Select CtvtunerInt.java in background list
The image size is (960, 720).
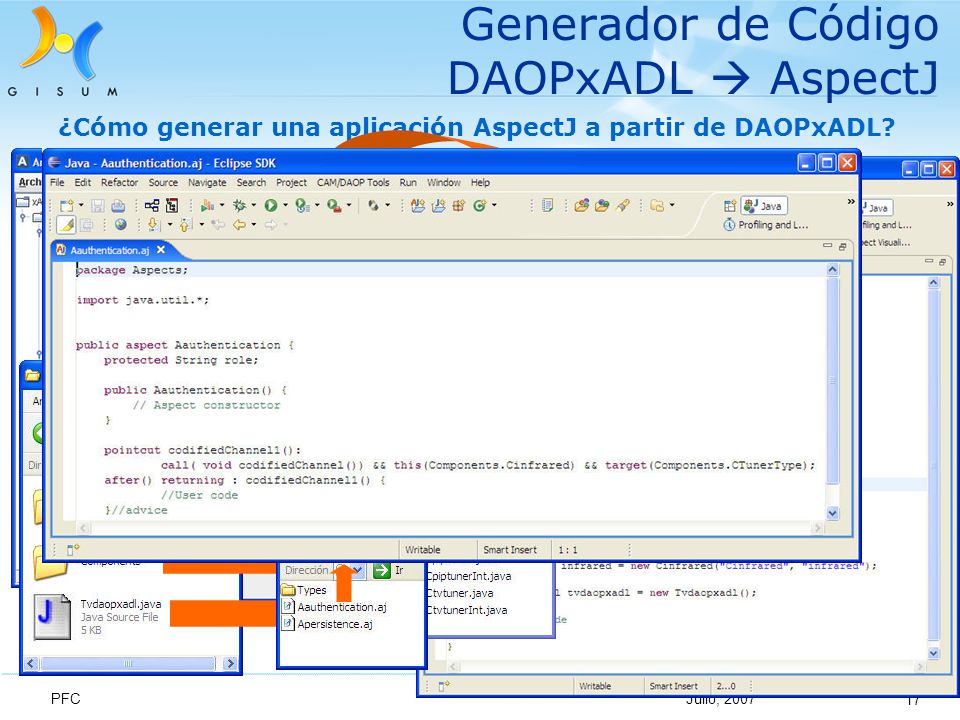[467, 610]
